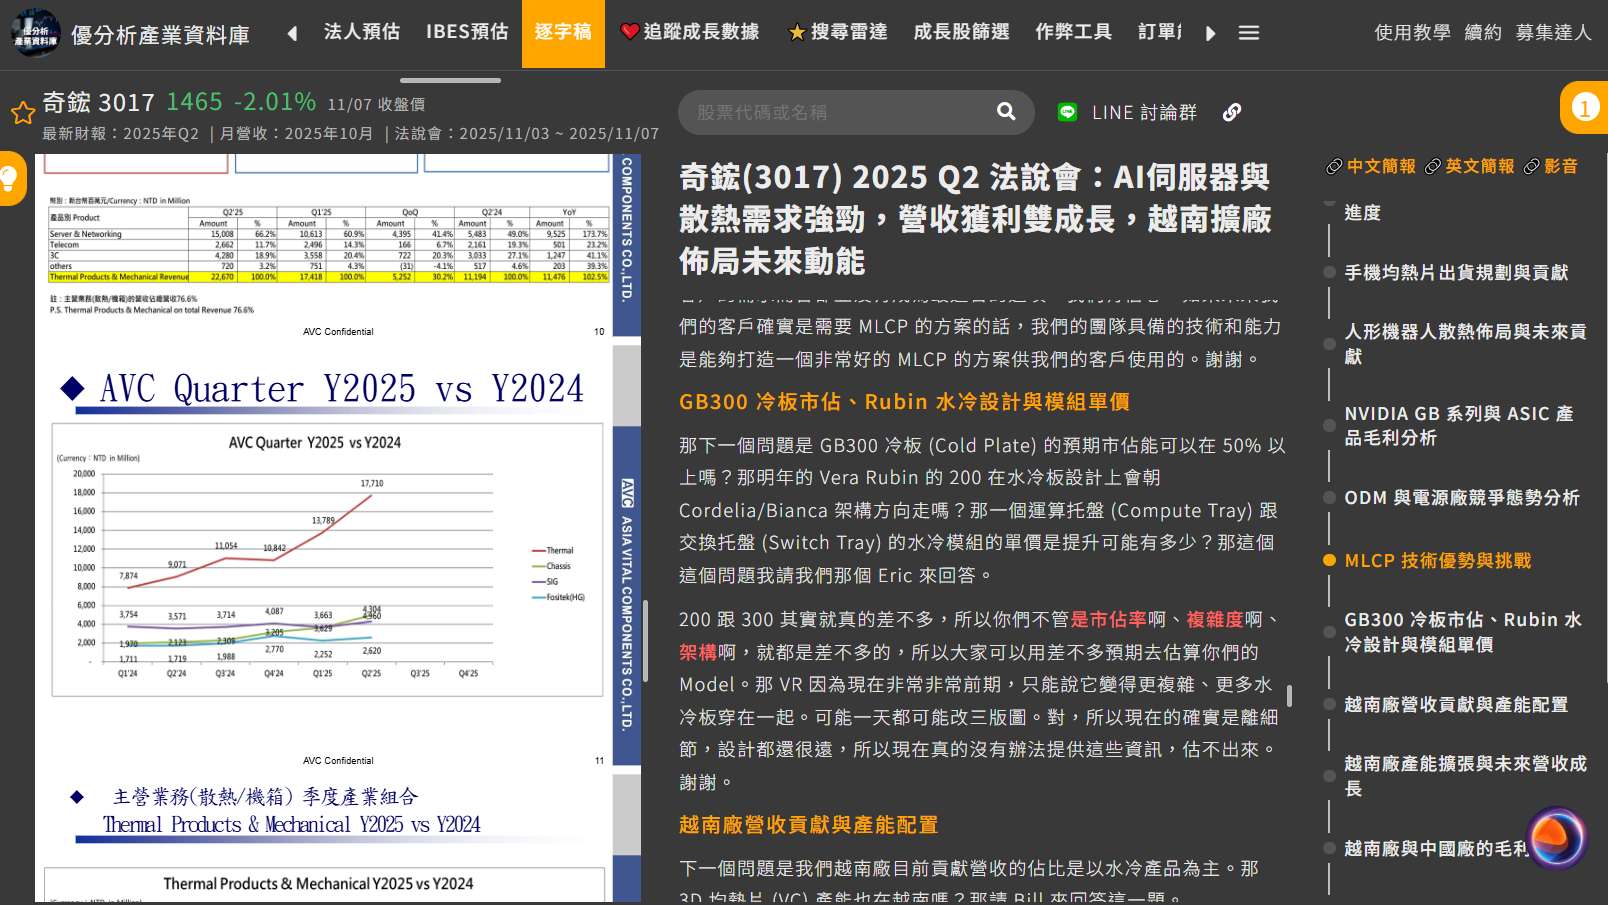Open the orange notification badge icon
This screenshot has height=905, width=1608.
(x=1585, y=107)
